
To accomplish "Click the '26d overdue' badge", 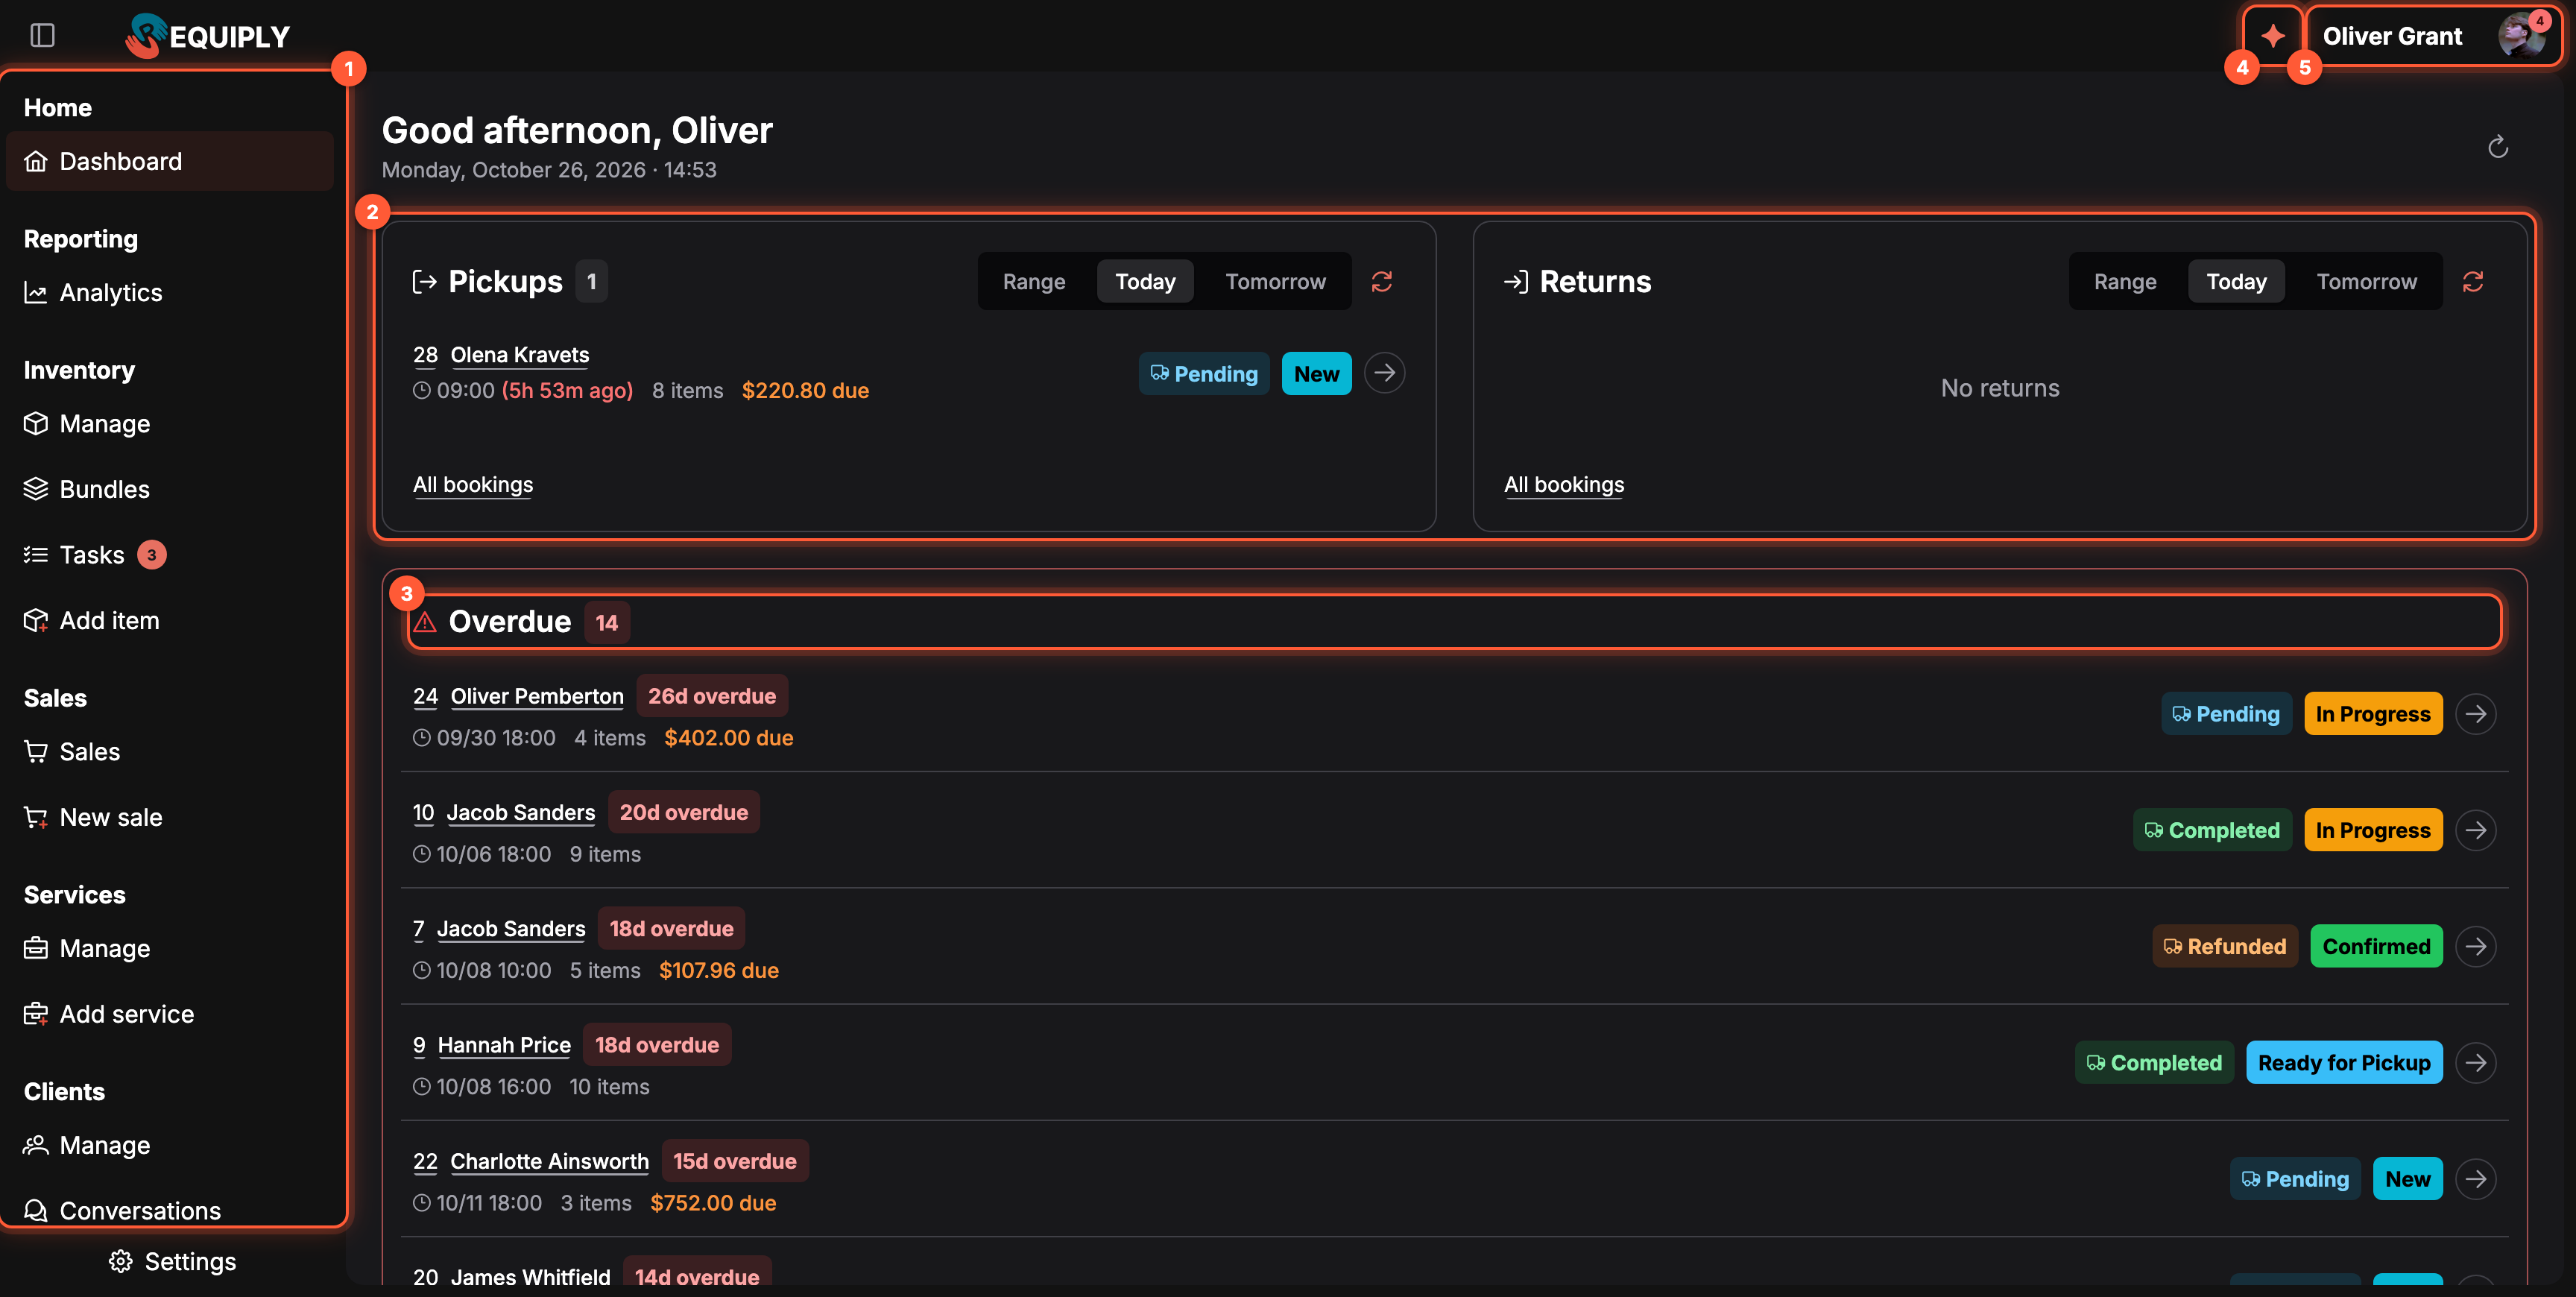I will (712, 697).
